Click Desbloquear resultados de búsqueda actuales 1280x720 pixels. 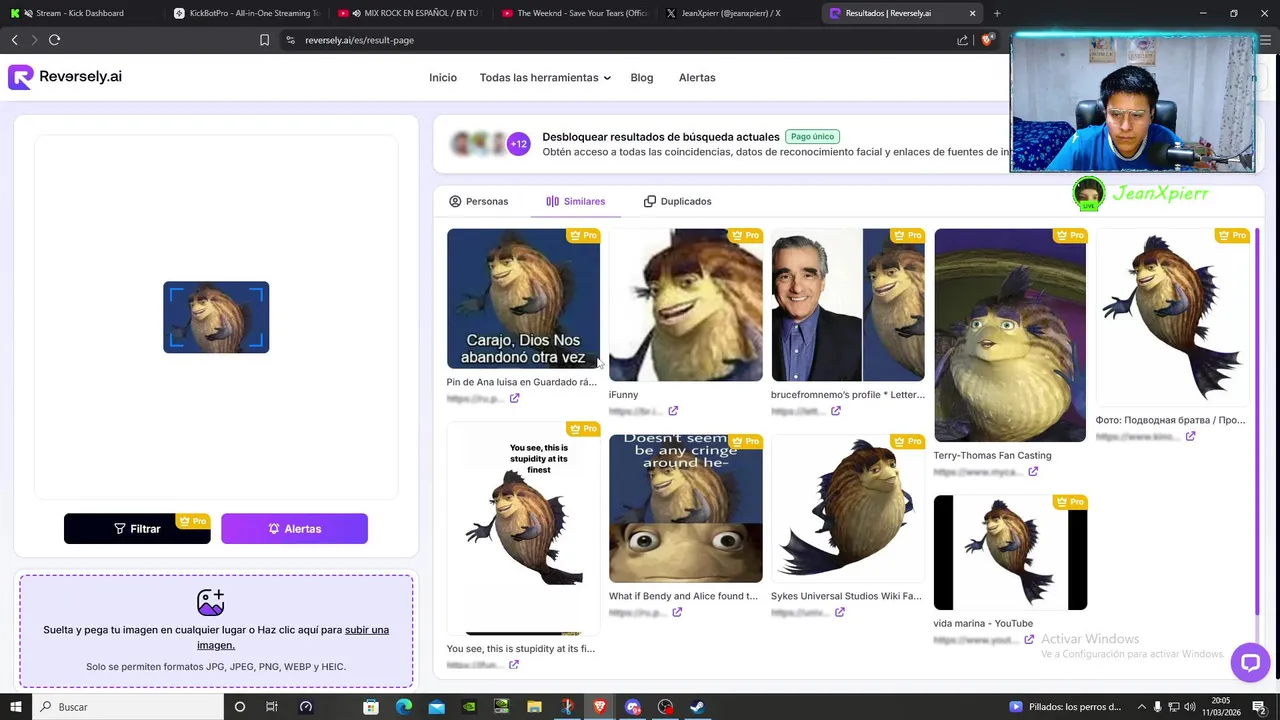click(661, 137)
